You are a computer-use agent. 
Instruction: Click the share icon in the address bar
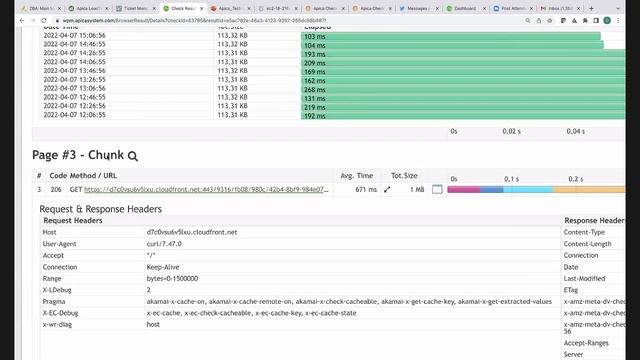click(539, 20)
